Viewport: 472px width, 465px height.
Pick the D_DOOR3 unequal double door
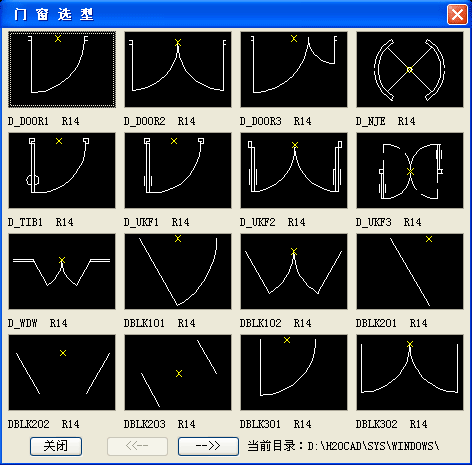294,69
